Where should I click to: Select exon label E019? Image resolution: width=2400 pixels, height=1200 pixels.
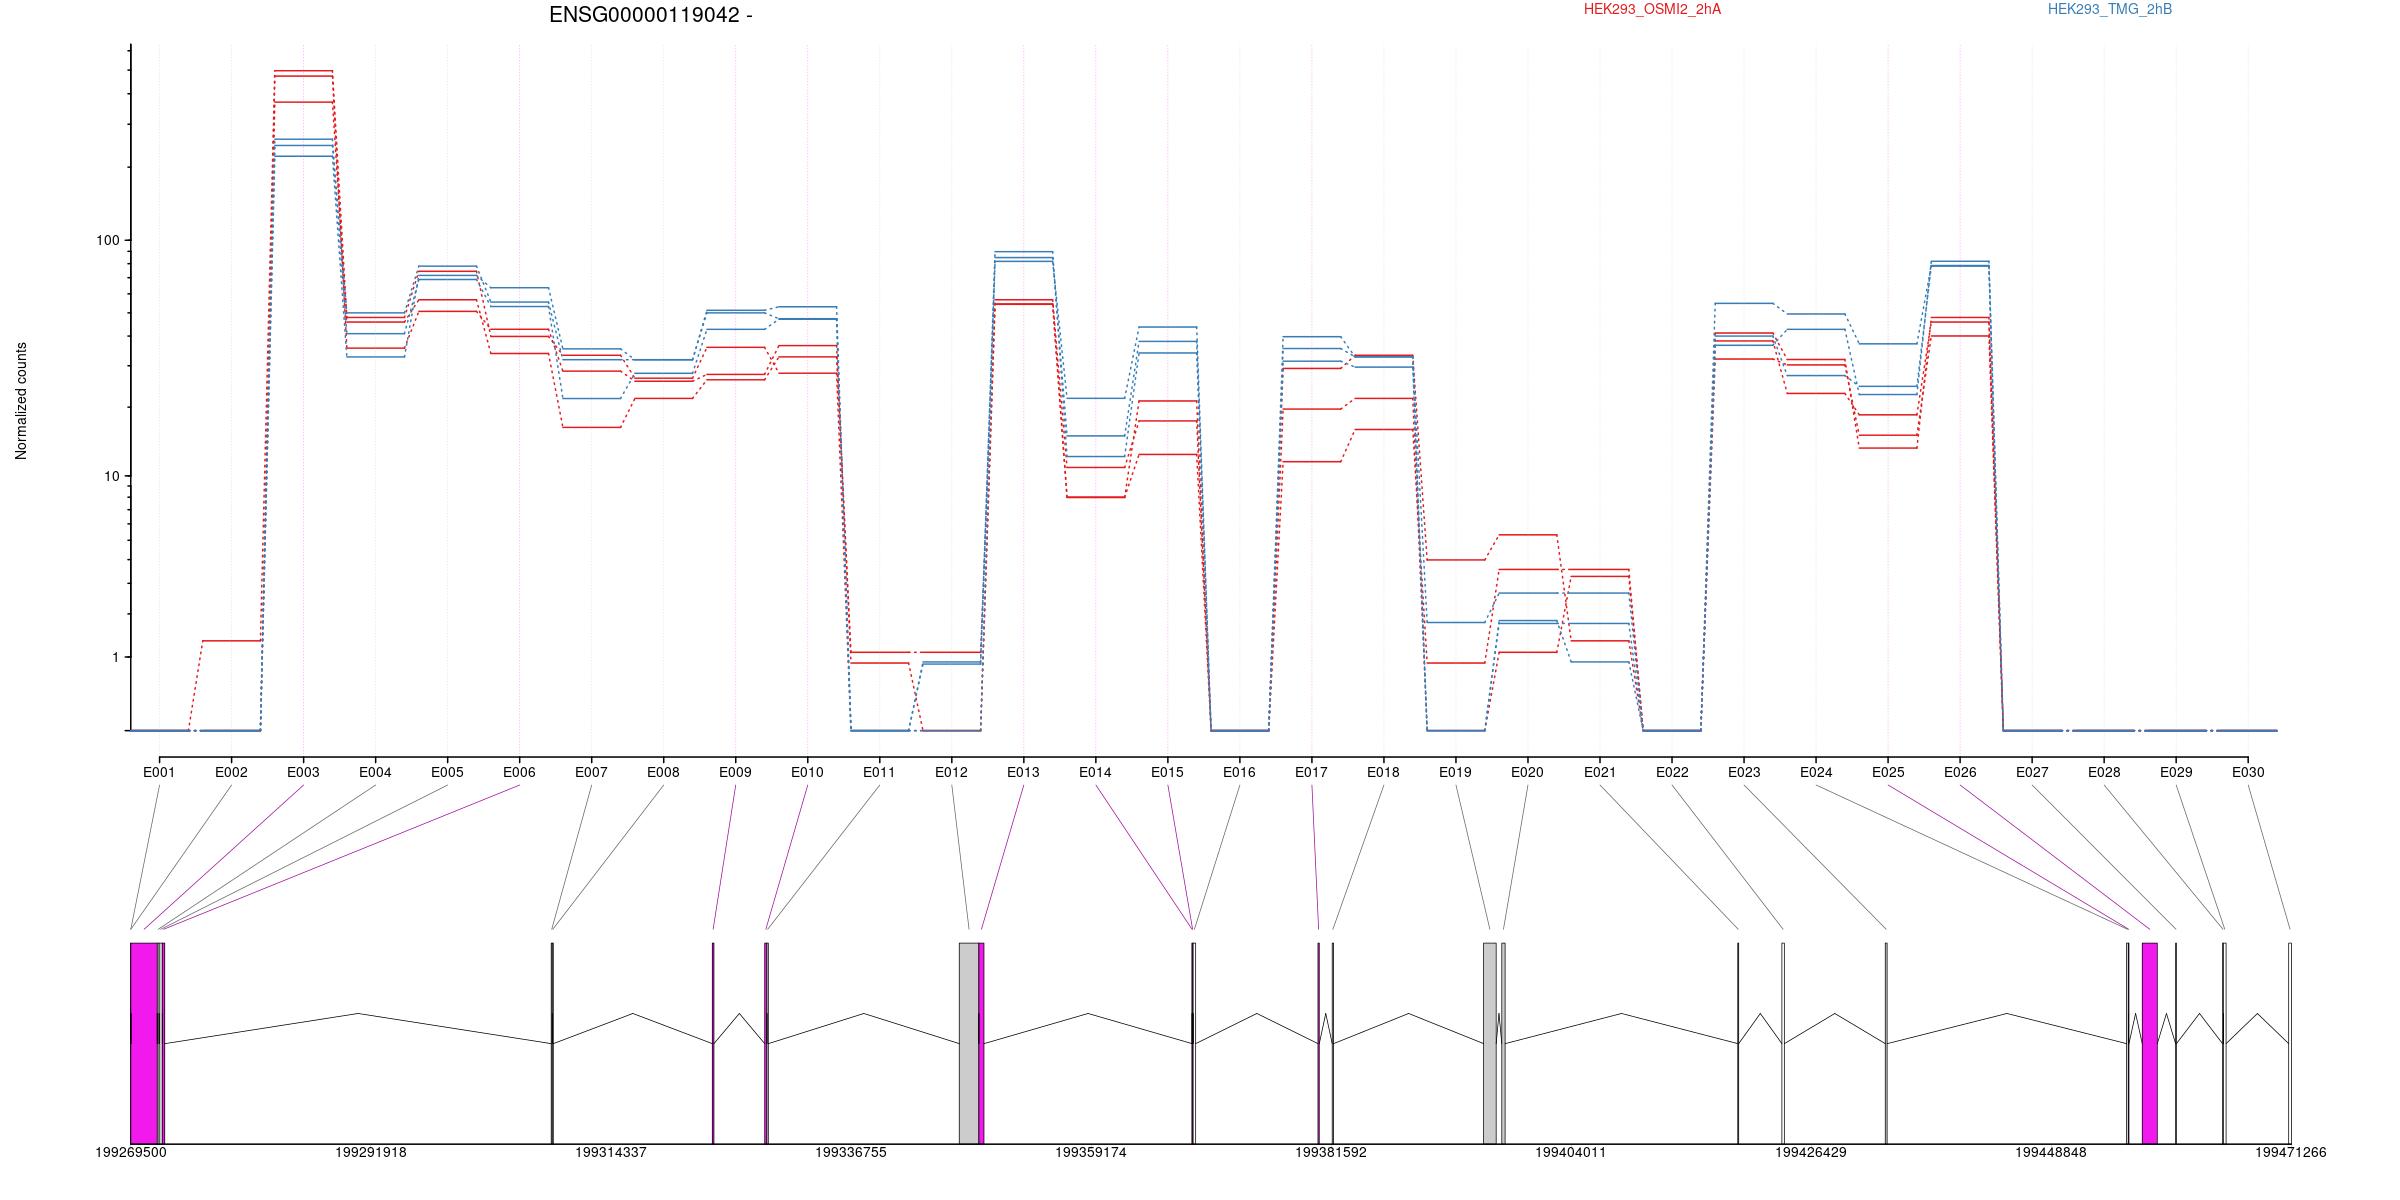pos(1455,772)
